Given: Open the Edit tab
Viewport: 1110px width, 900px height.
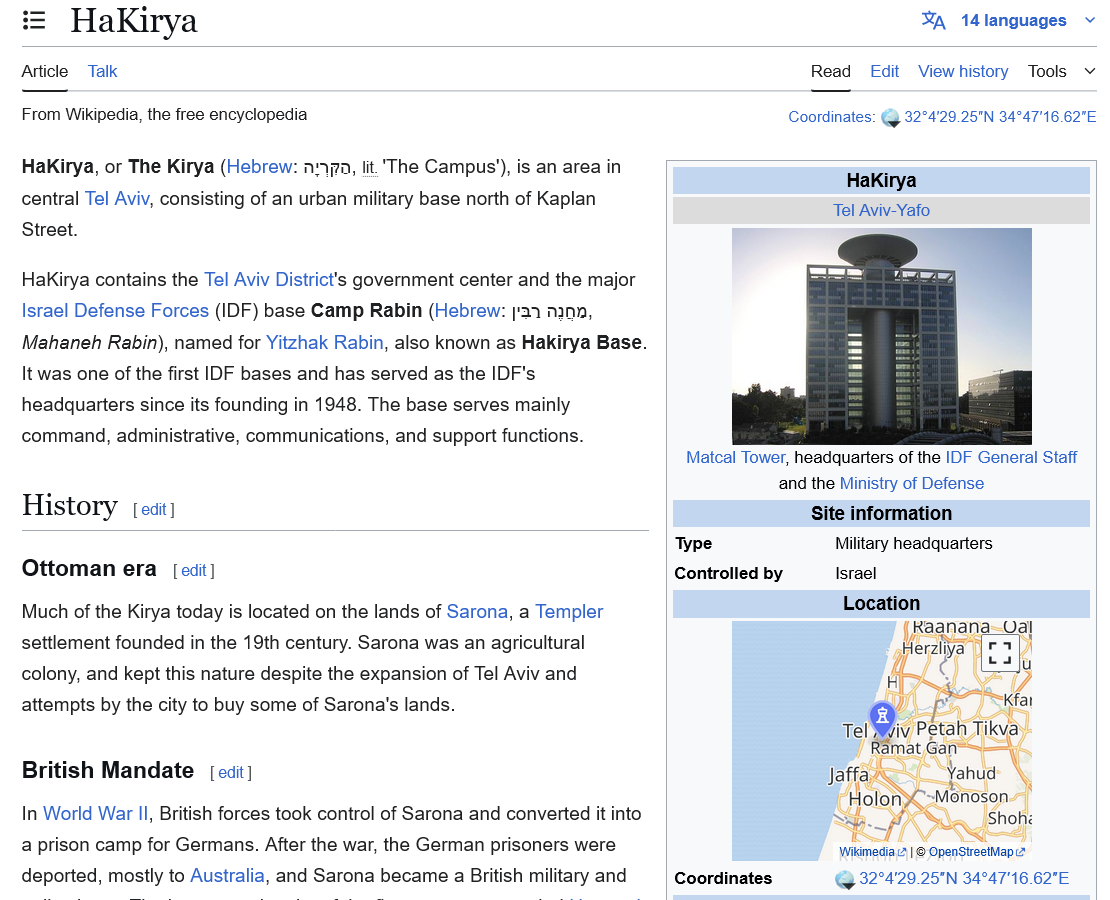Looking at the screenshot, I should (x=884, y=72).
